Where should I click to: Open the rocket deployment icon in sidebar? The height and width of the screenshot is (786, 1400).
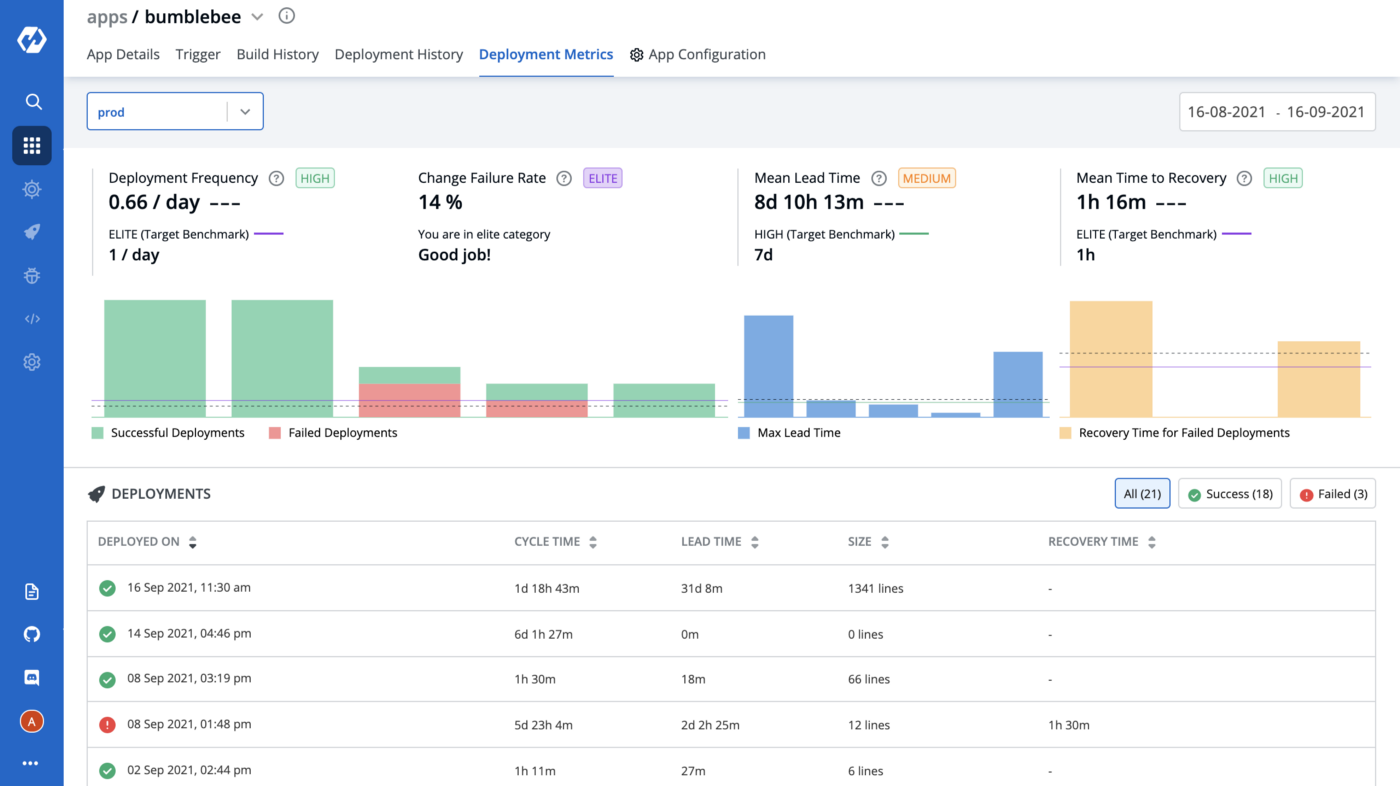(32, 232)
